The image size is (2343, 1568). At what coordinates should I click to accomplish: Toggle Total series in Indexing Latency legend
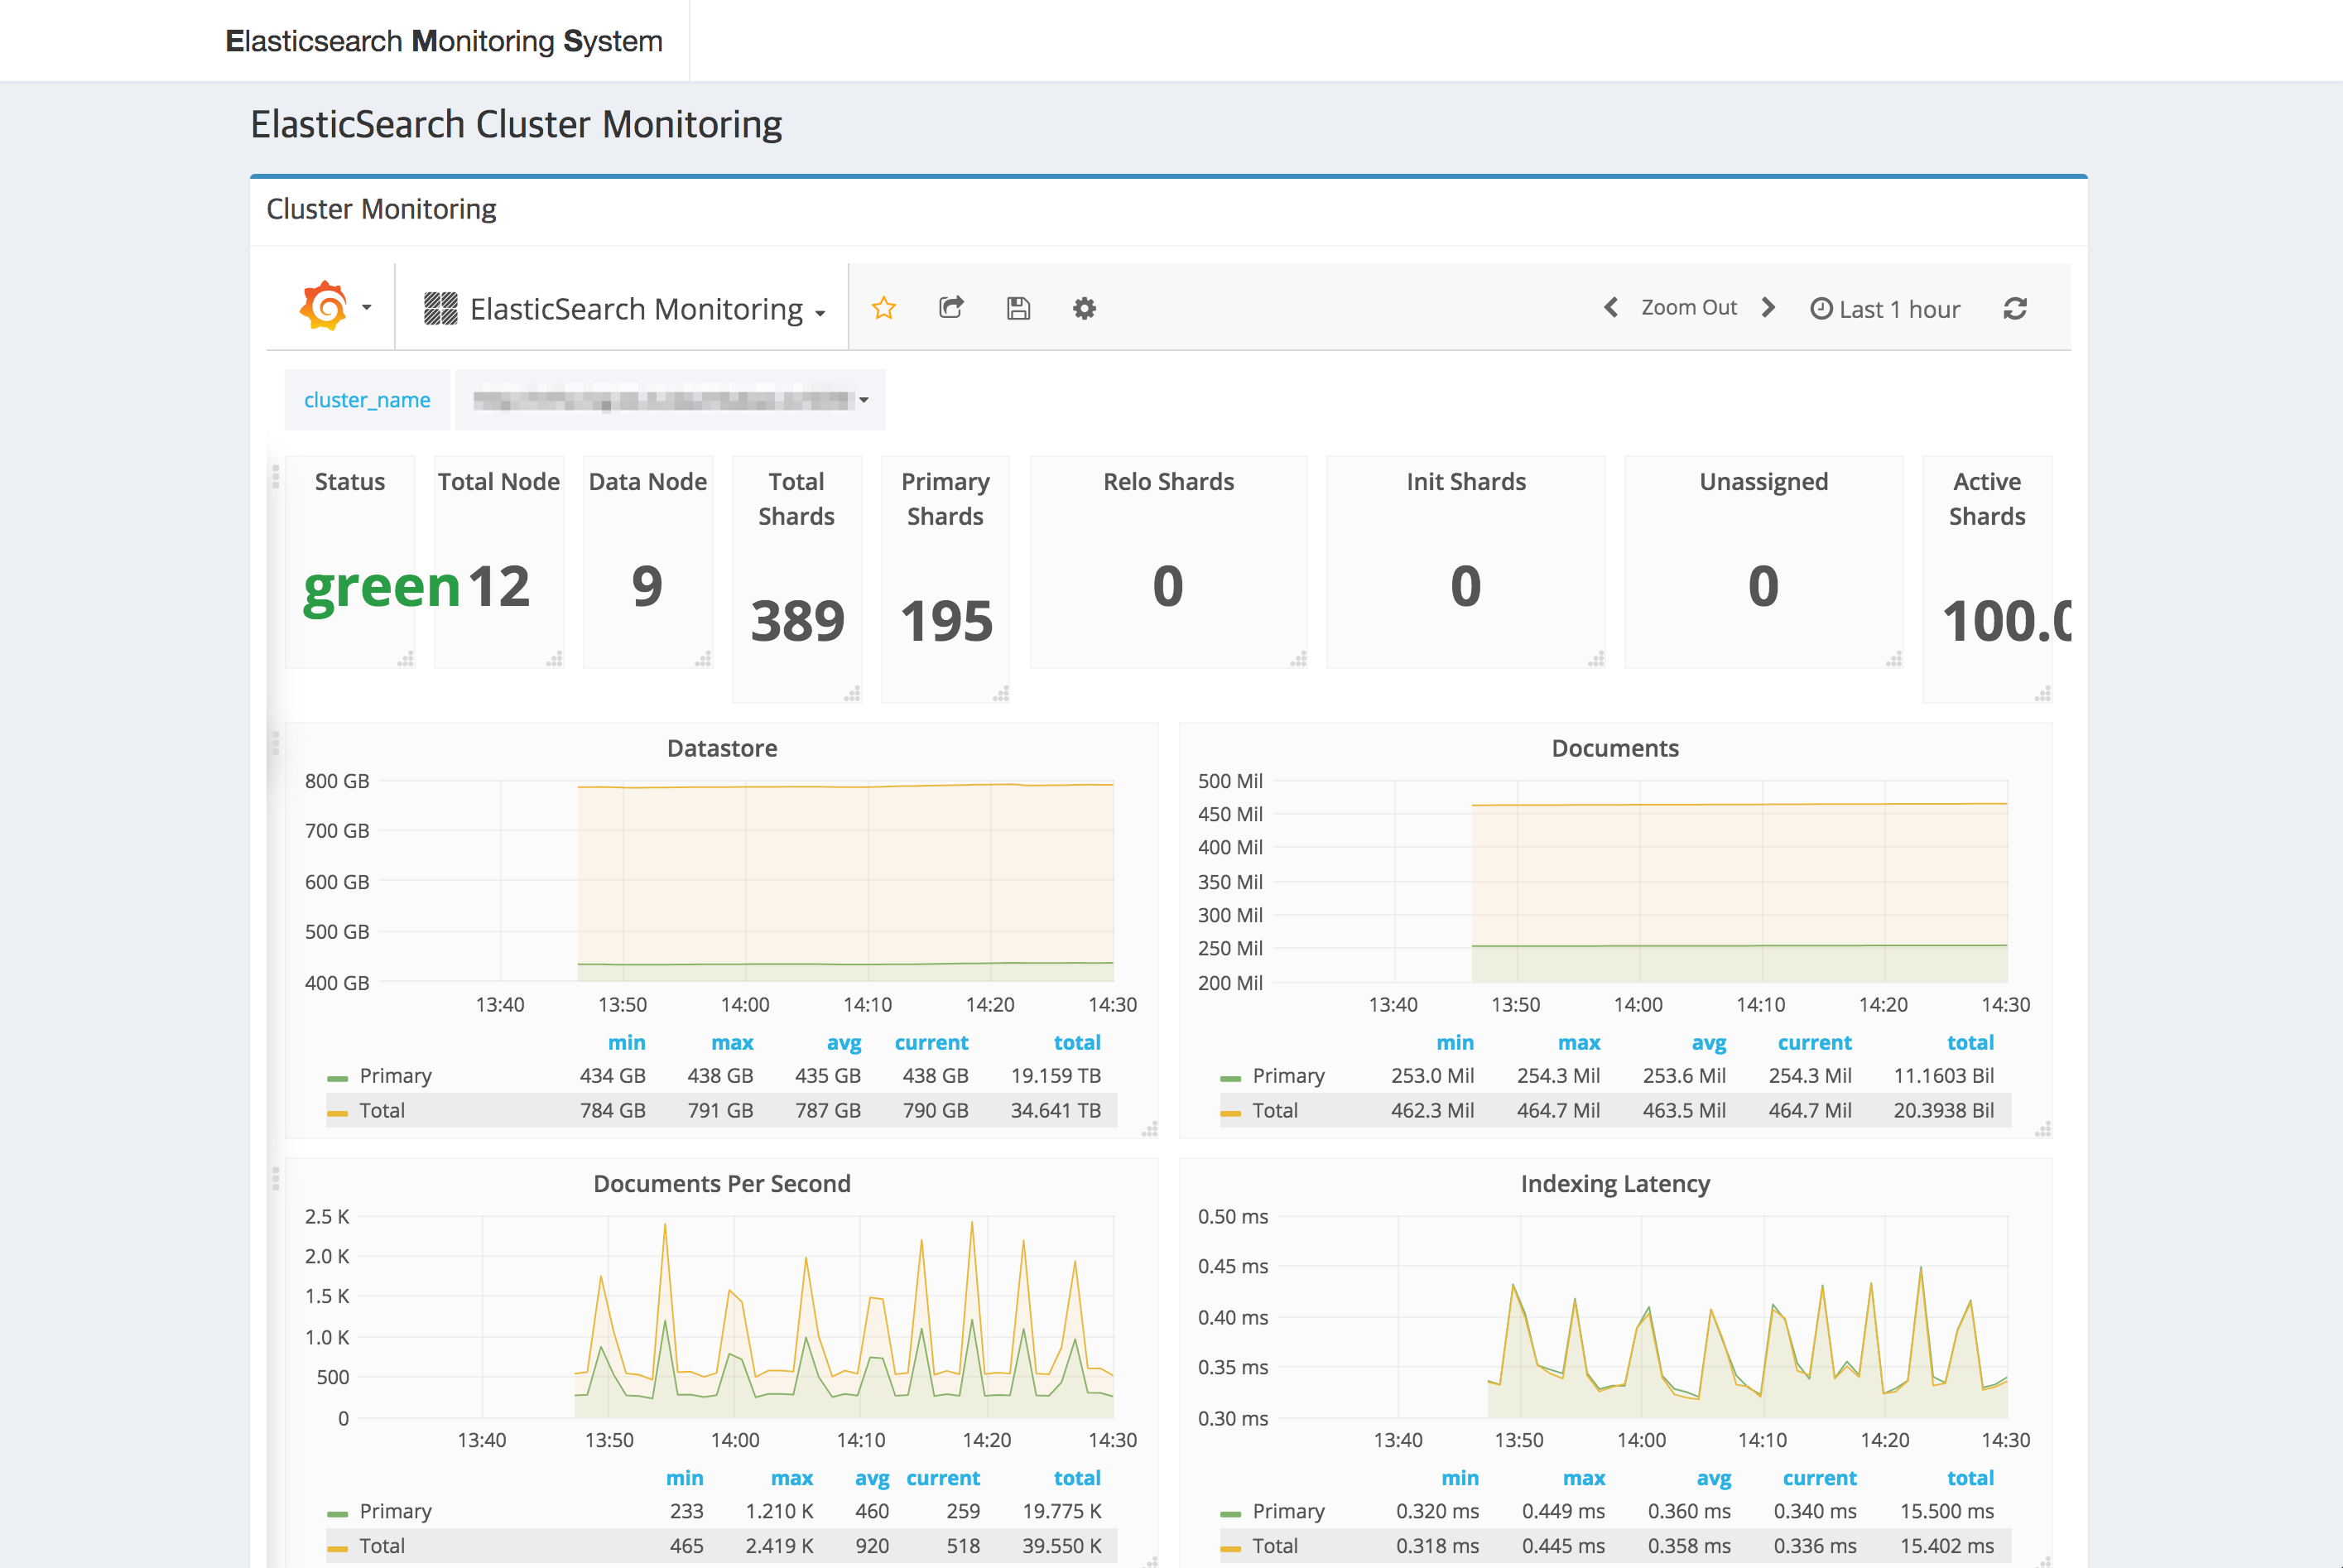pyautogui.click(x=1275, y=1546)
